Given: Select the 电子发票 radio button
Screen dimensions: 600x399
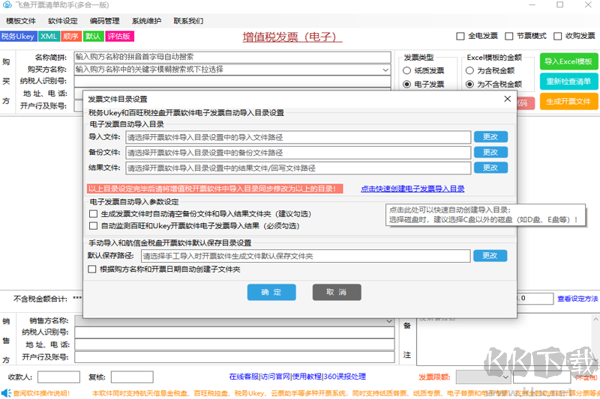Looking at the screenshot, I should 407,84.
